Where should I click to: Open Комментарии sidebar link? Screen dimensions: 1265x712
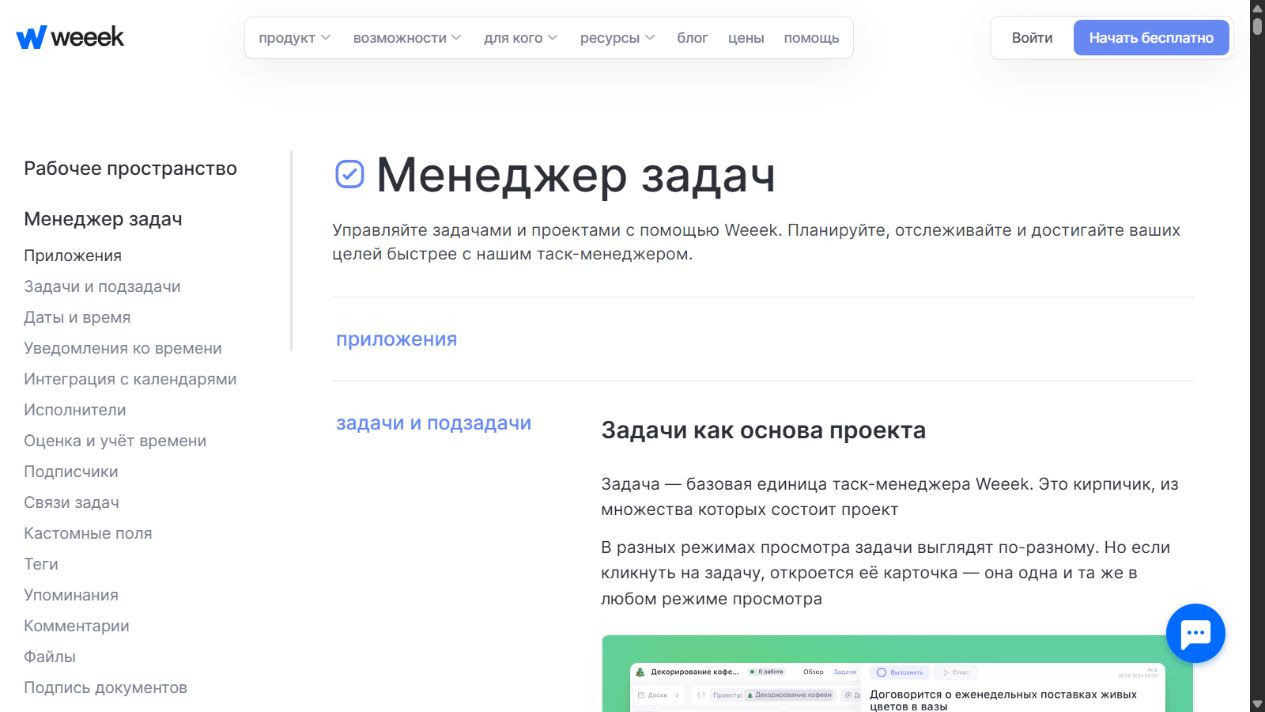point(77,627)
